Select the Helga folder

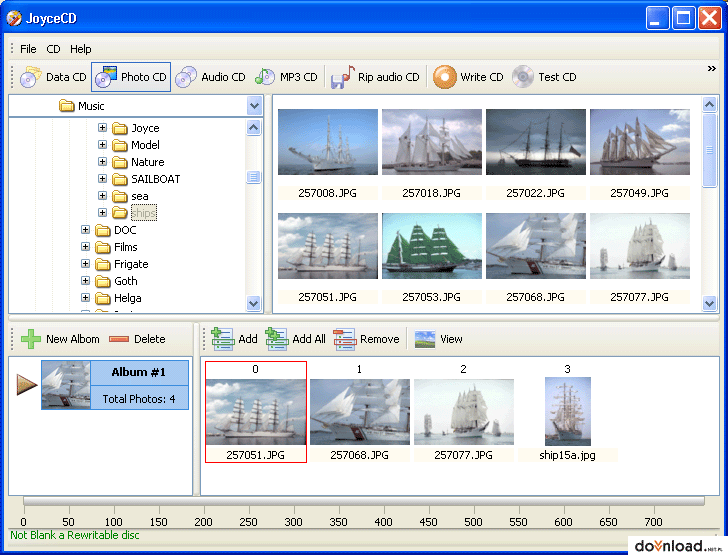coord(128,298)
